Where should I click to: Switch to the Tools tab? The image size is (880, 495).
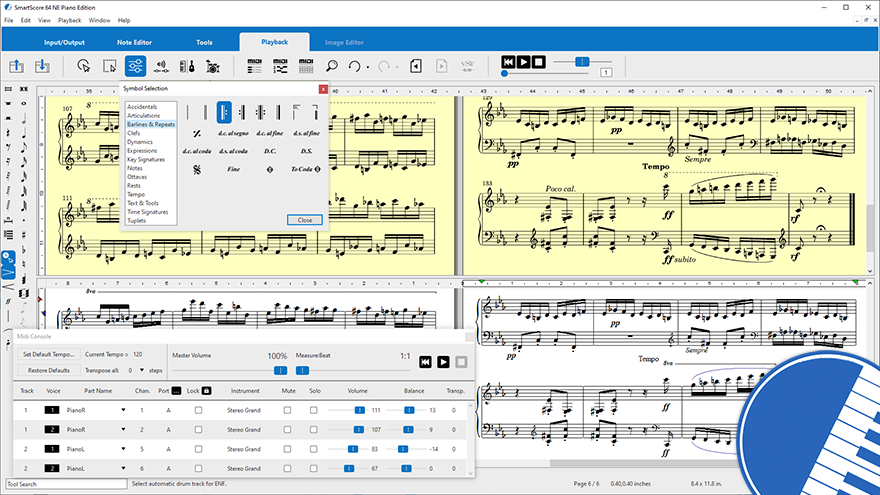point(204,42)
